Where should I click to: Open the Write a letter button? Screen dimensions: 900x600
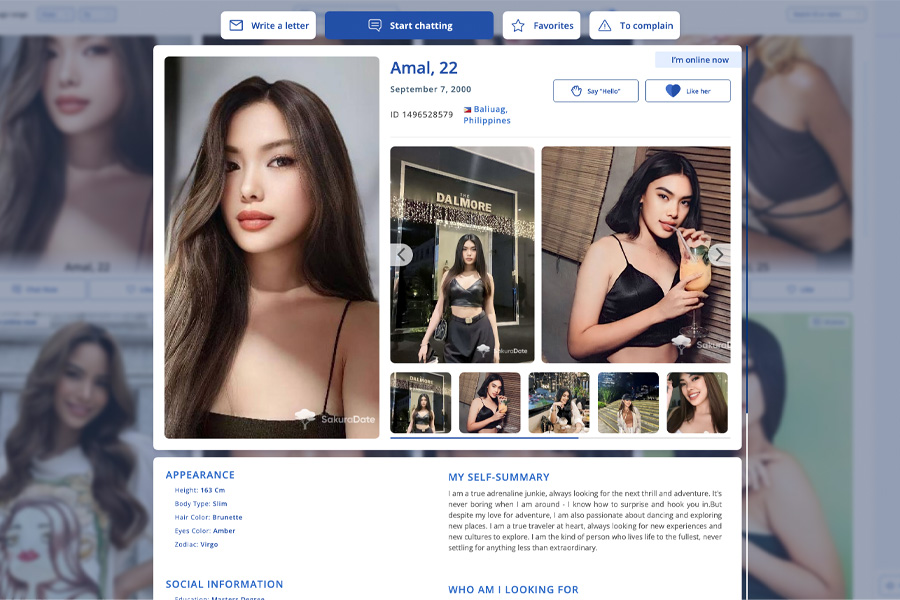coord(268,25)
